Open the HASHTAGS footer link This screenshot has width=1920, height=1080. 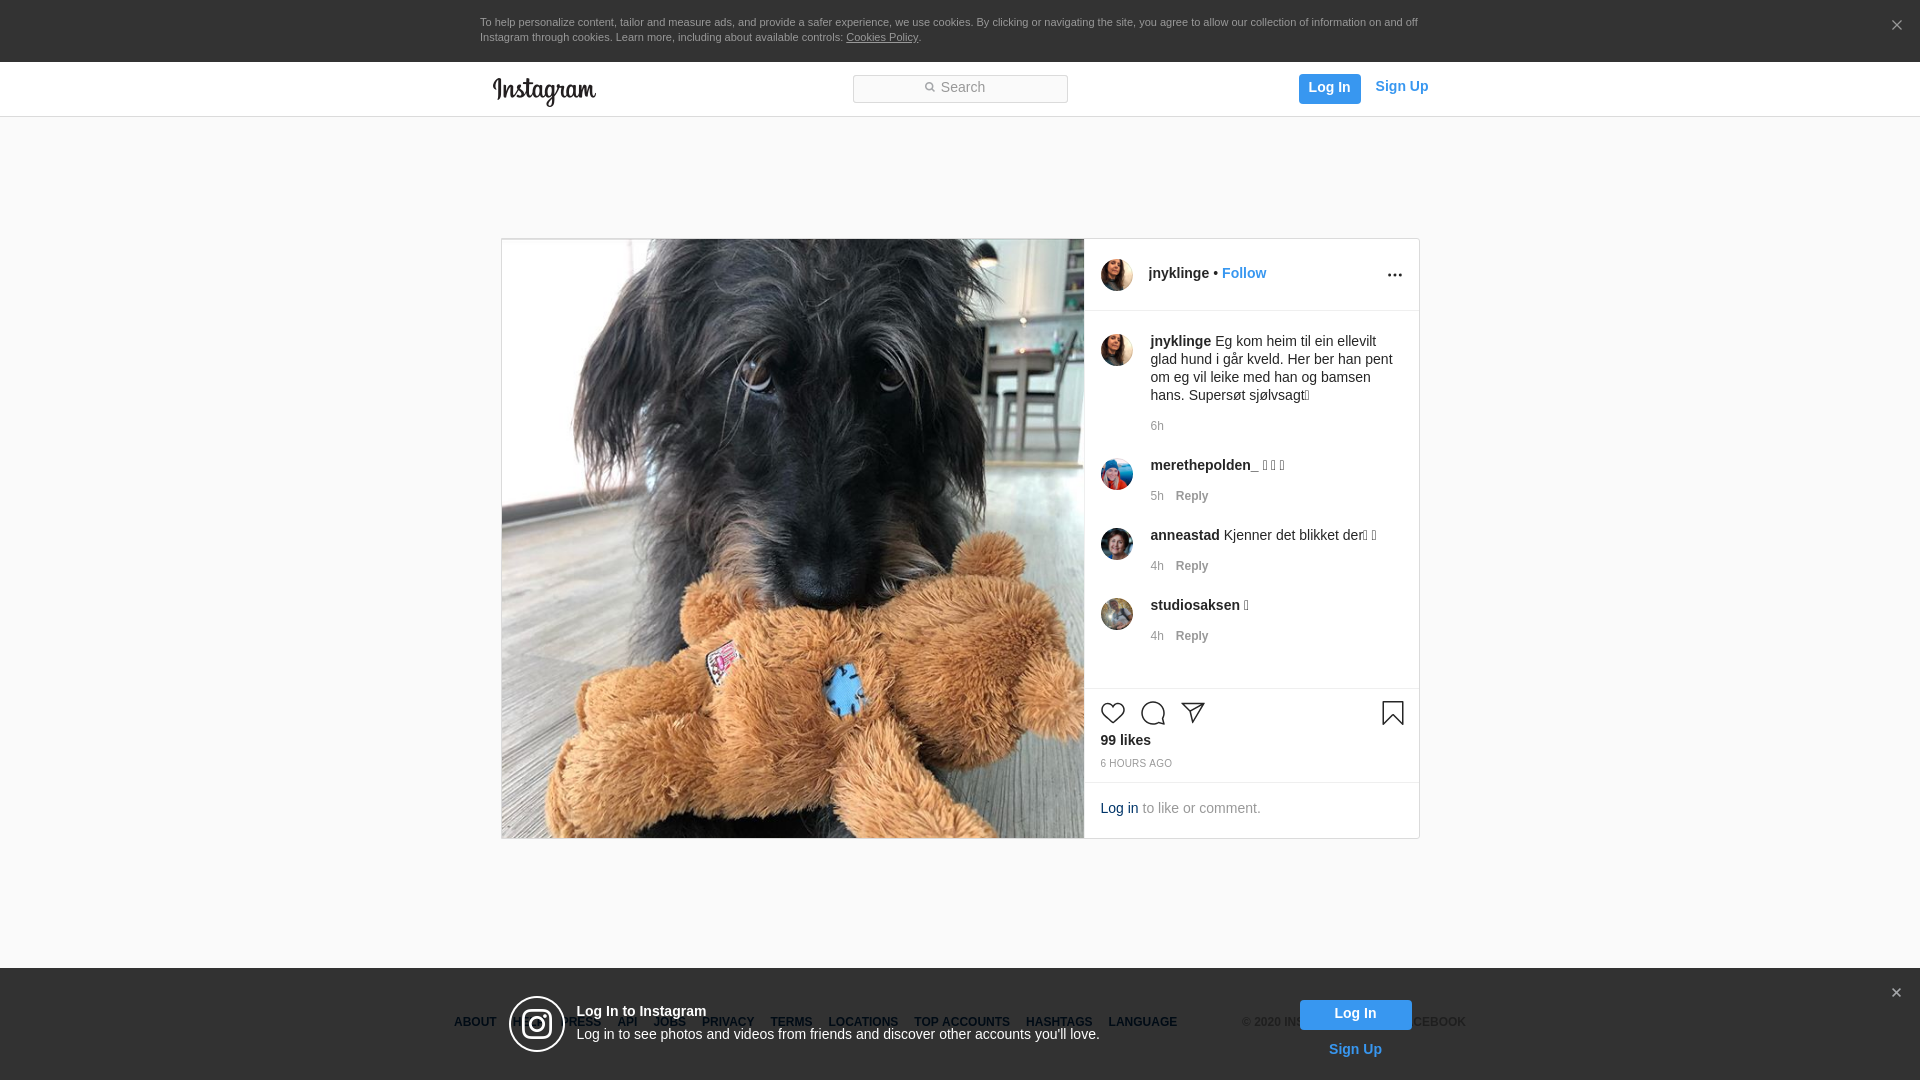pos(1058,1022)
